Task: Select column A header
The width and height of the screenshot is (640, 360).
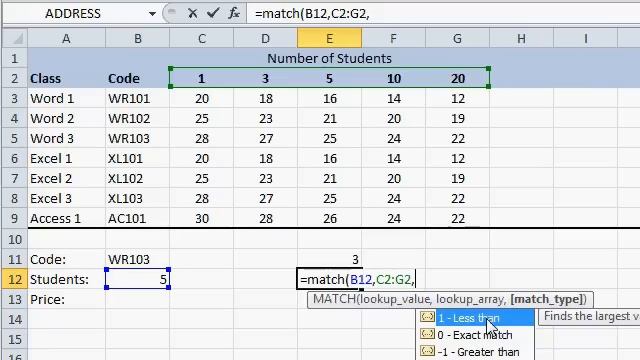Action: click(66, 39)
